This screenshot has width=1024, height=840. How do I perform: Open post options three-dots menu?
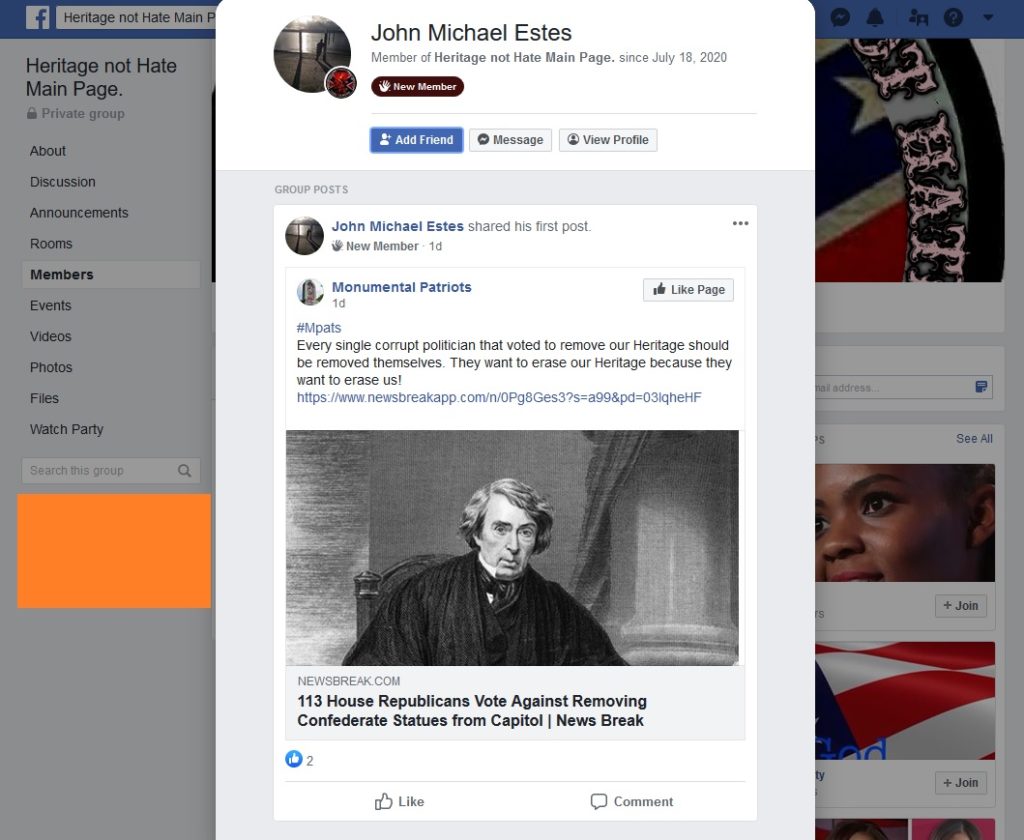click(740, 223)
